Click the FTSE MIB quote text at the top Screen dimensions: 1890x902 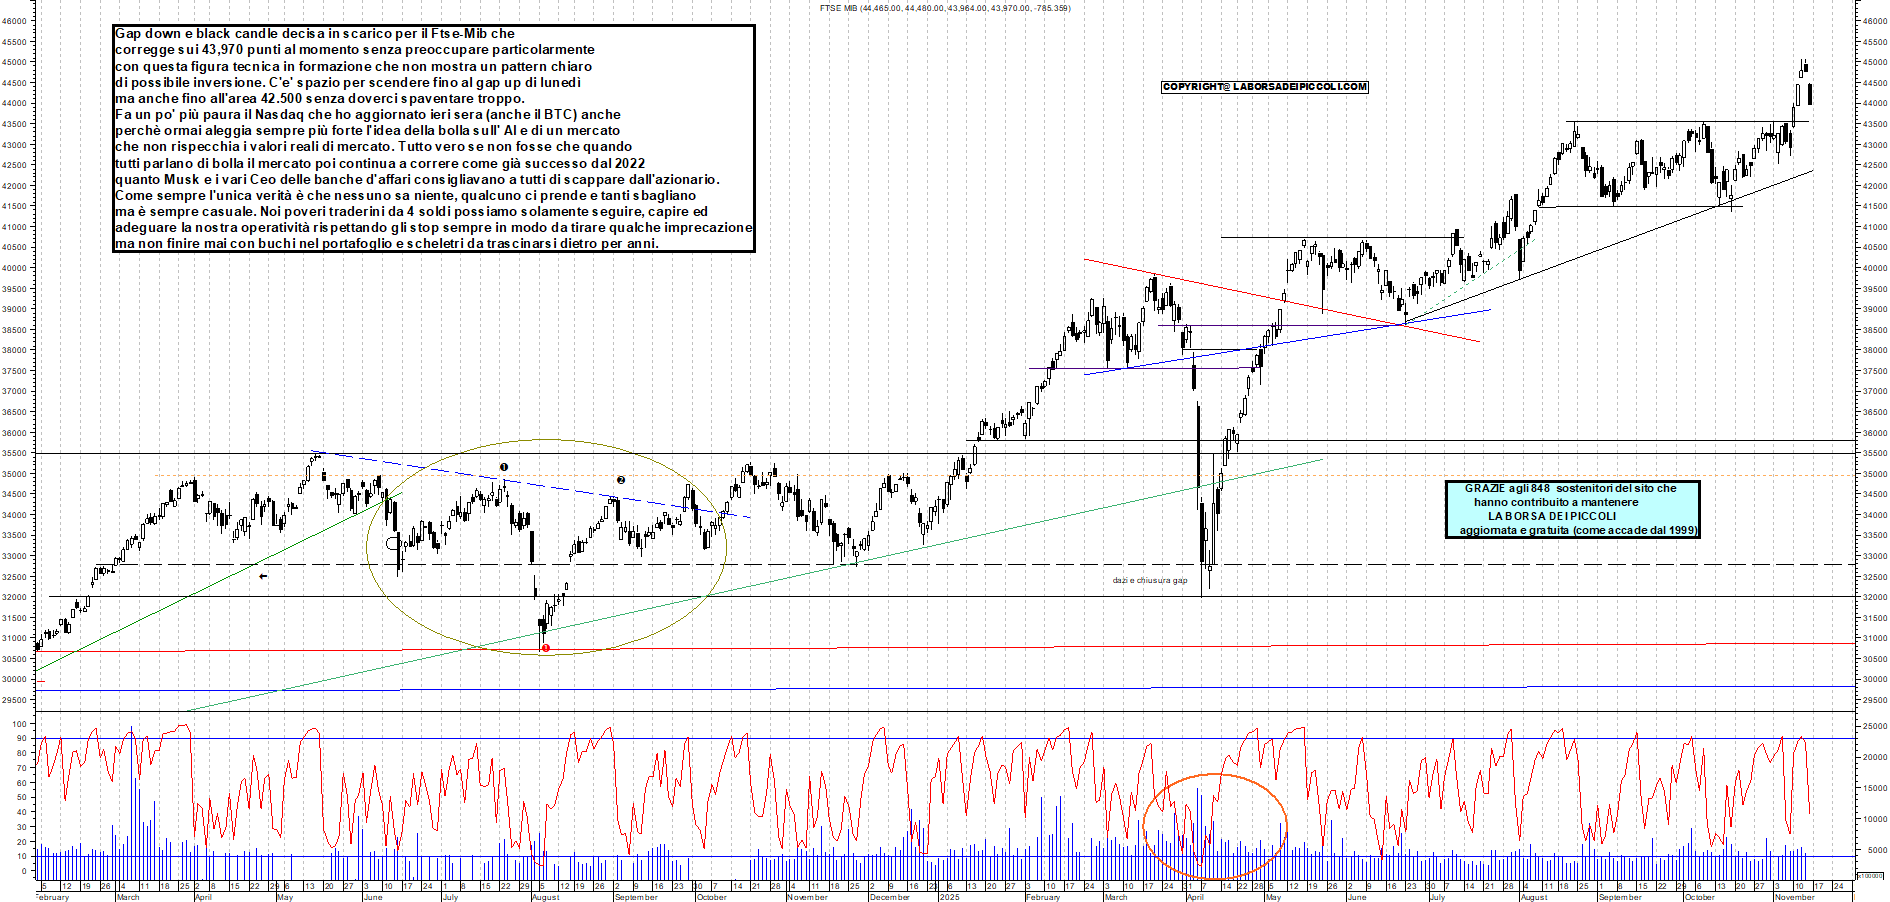[944, 7]
